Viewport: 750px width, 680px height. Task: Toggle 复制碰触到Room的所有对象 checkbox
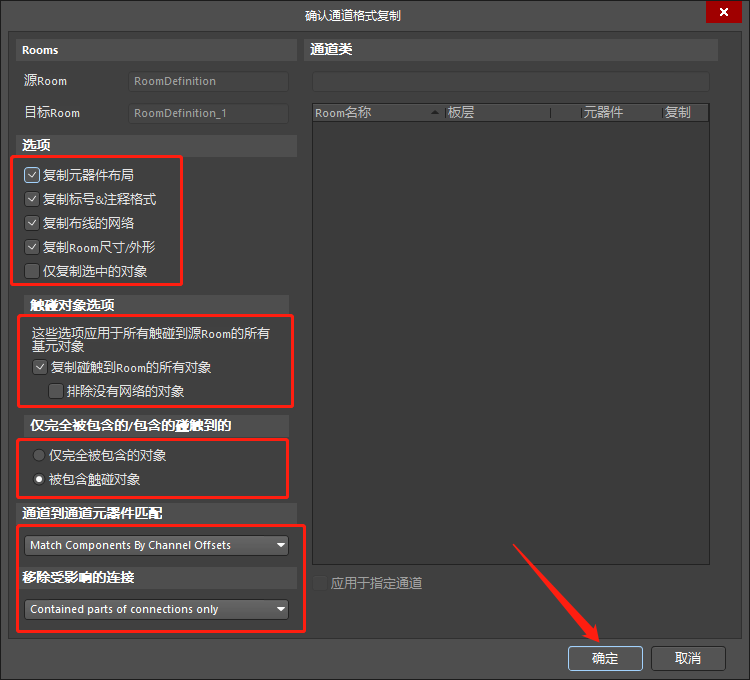40,367
